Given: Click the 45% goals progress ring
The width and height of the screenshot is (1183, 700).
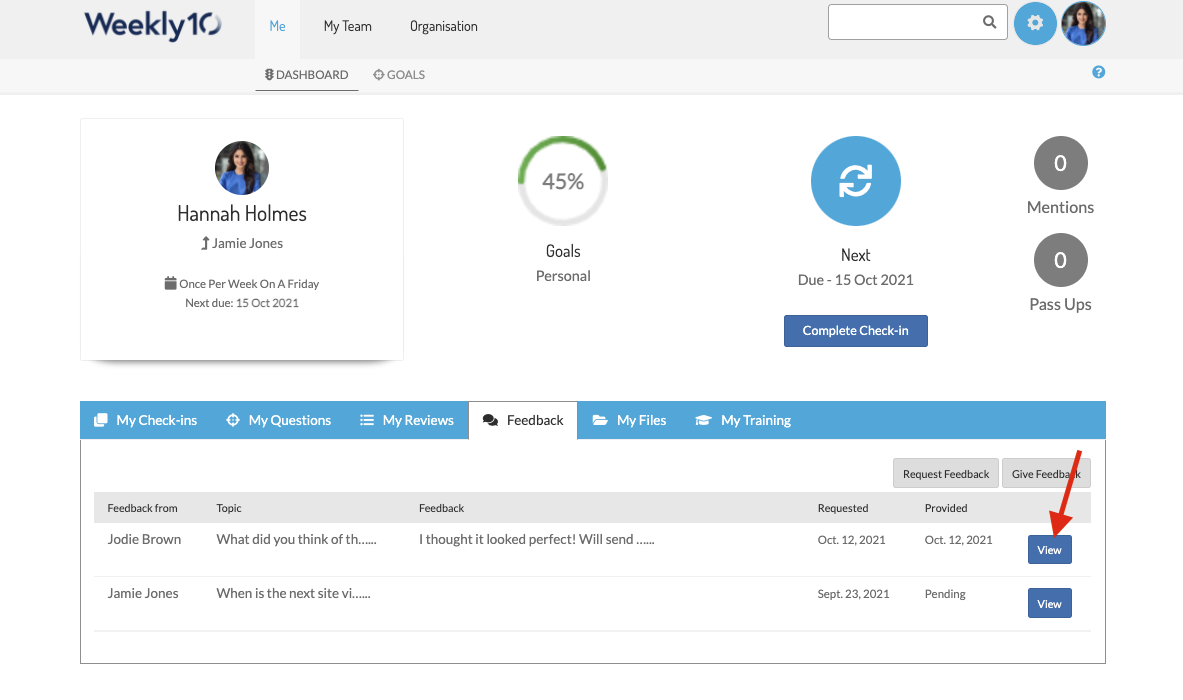Looking at the screenshot, I should click(x=563, y=181).
